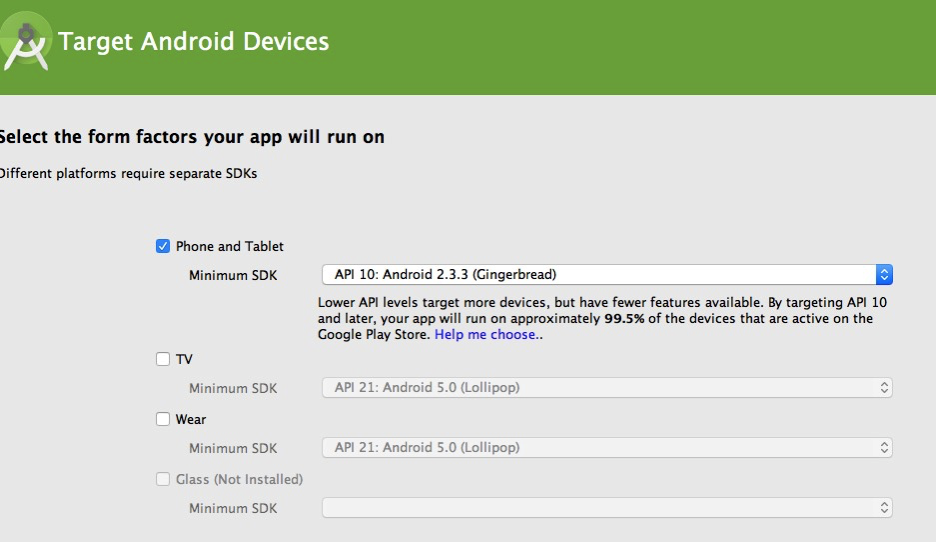This screenshot has height=542, width=936.
Task: Click the 'Glass (Not Installed)' label
Action: point(239,479)
